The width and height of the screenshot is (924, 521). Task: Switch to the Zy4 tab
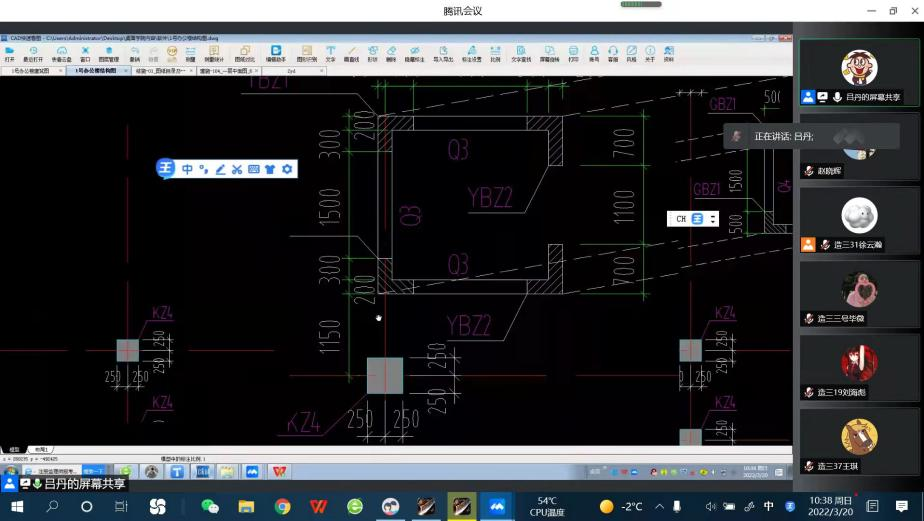(x=291, y=71)
